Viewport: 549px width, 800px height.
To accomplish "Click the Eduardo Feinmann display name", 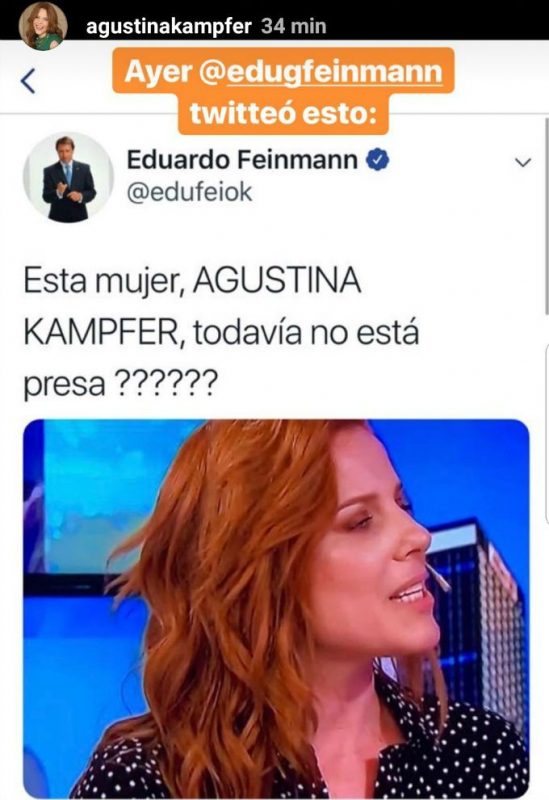I will 242,160.
